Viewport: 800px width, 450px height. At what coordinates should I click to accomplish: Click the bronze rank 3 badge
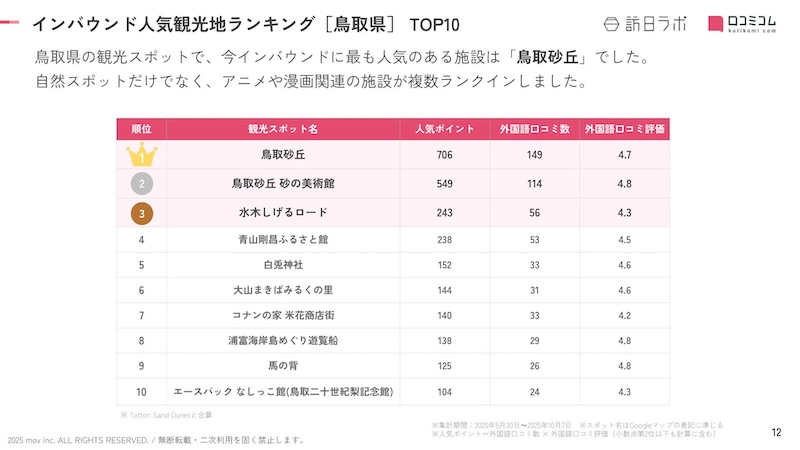tap(142, 213)
